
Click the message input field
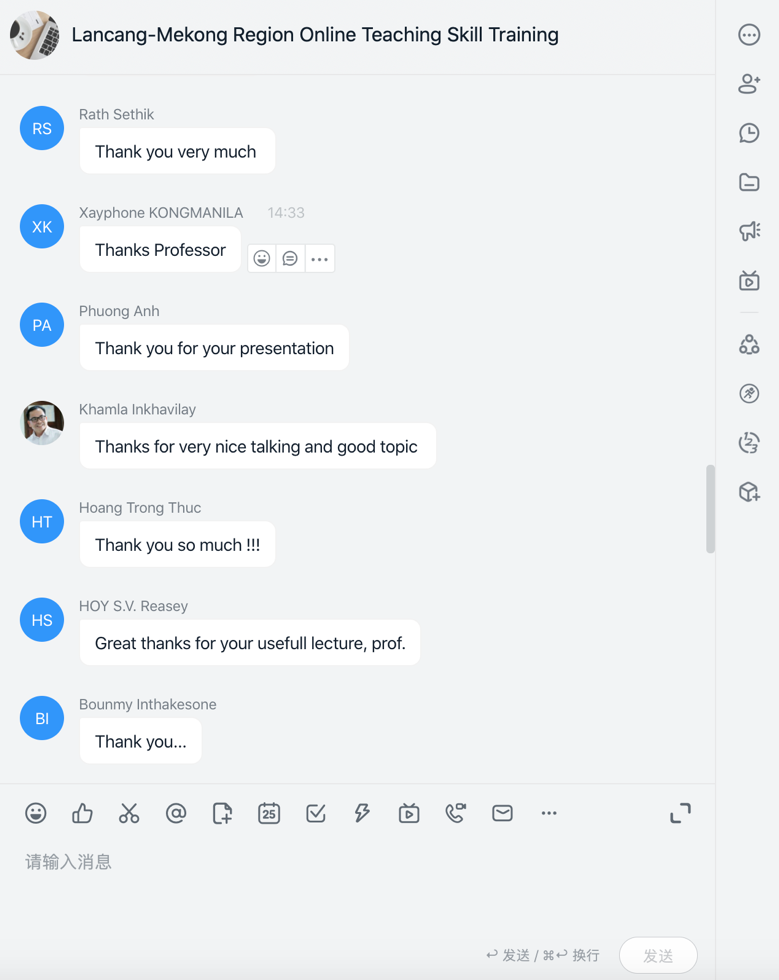356,888
